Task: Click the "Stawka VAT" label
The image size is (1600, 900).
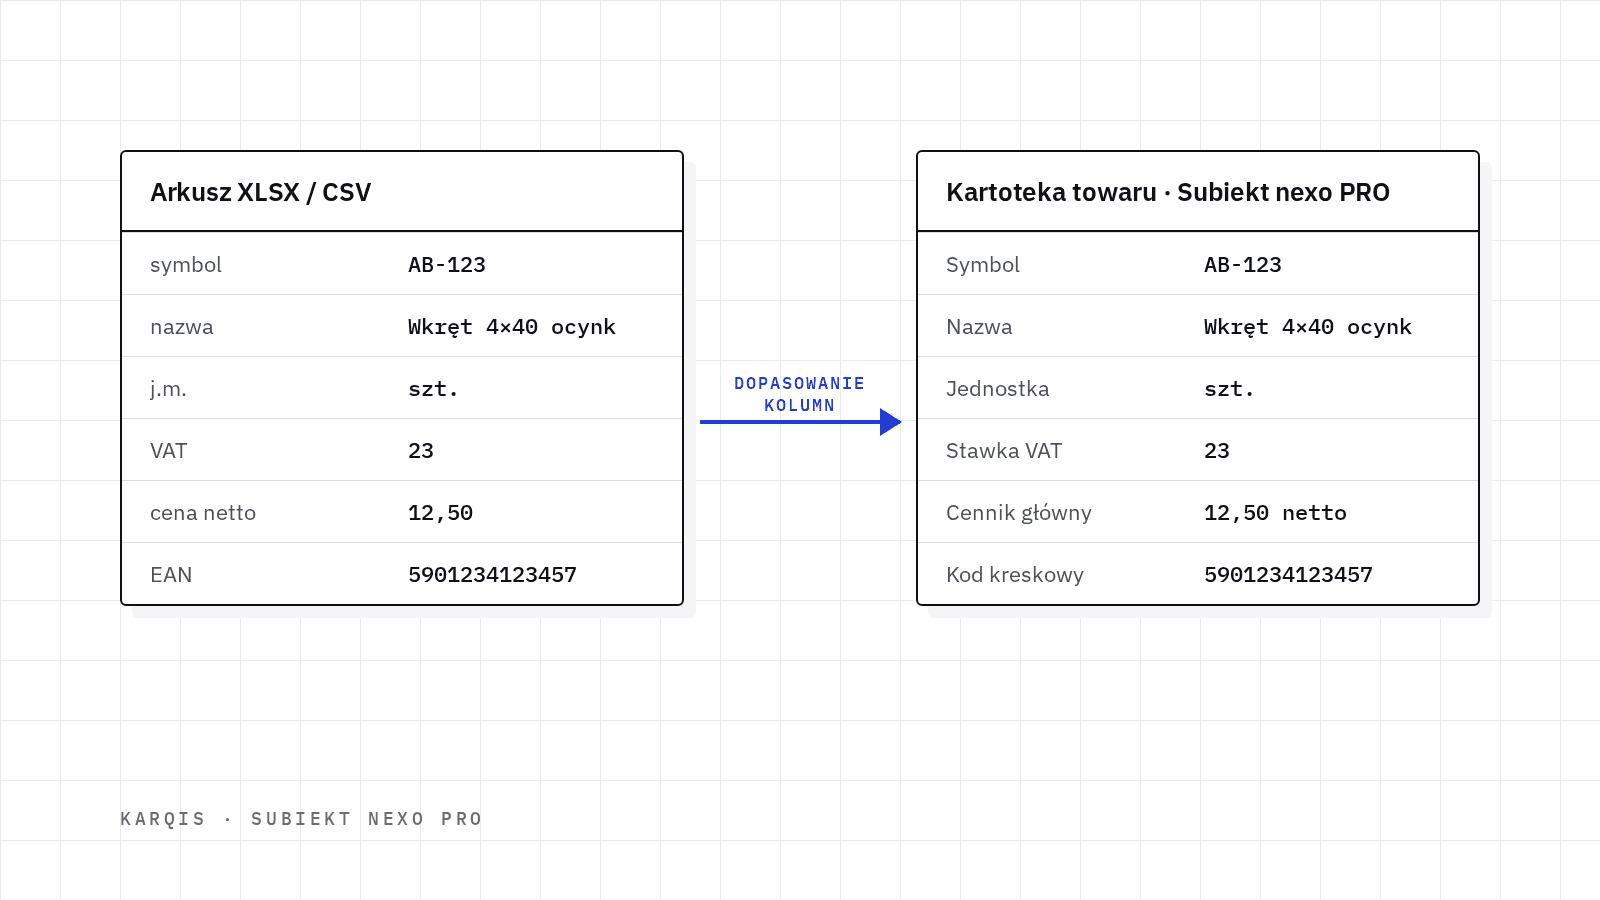Action: click(1004, 451)
